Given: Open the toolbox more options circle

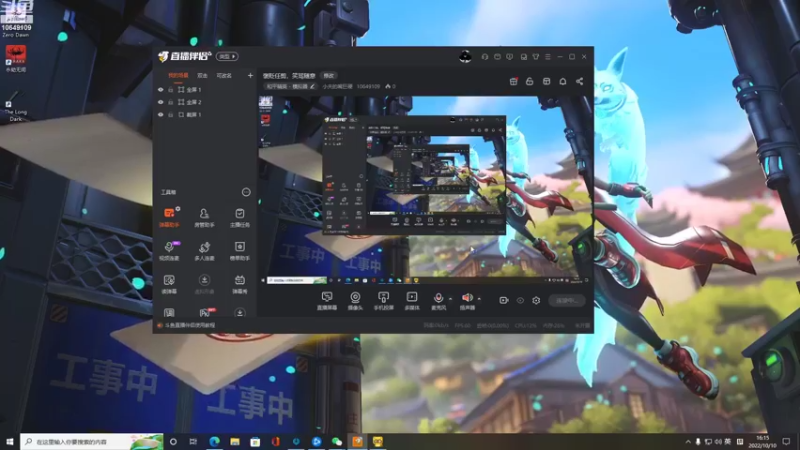Looking at the screenshot, I should [x=246, y=192].
